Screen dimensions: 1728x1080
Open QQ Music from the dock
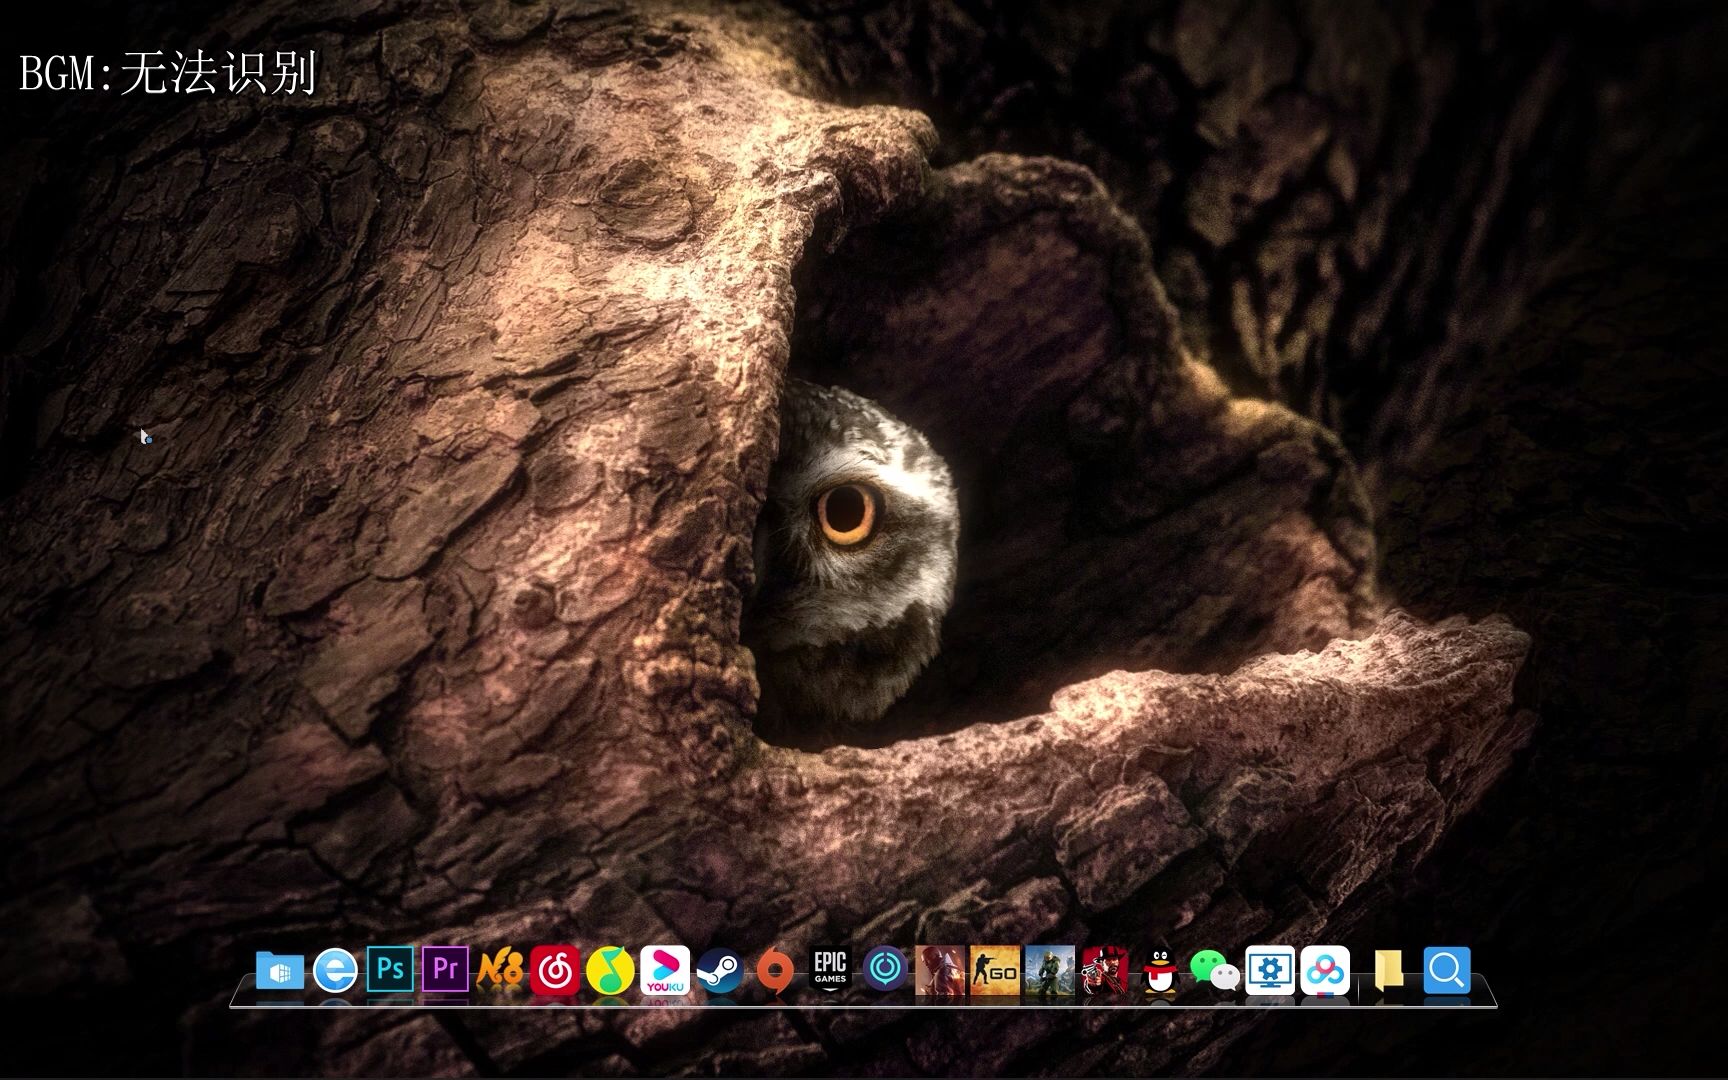click(610, 970)
